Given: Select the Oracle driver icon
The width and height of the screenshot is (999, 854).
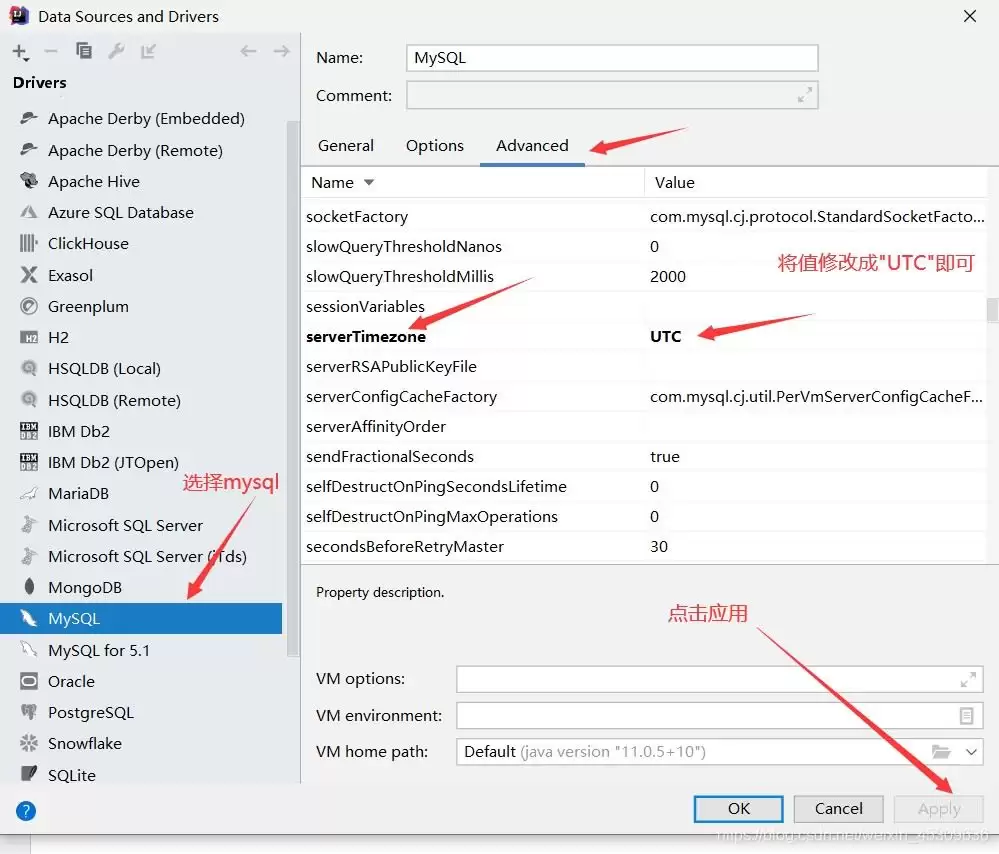Looking at the screenshot, I should 29,681.
